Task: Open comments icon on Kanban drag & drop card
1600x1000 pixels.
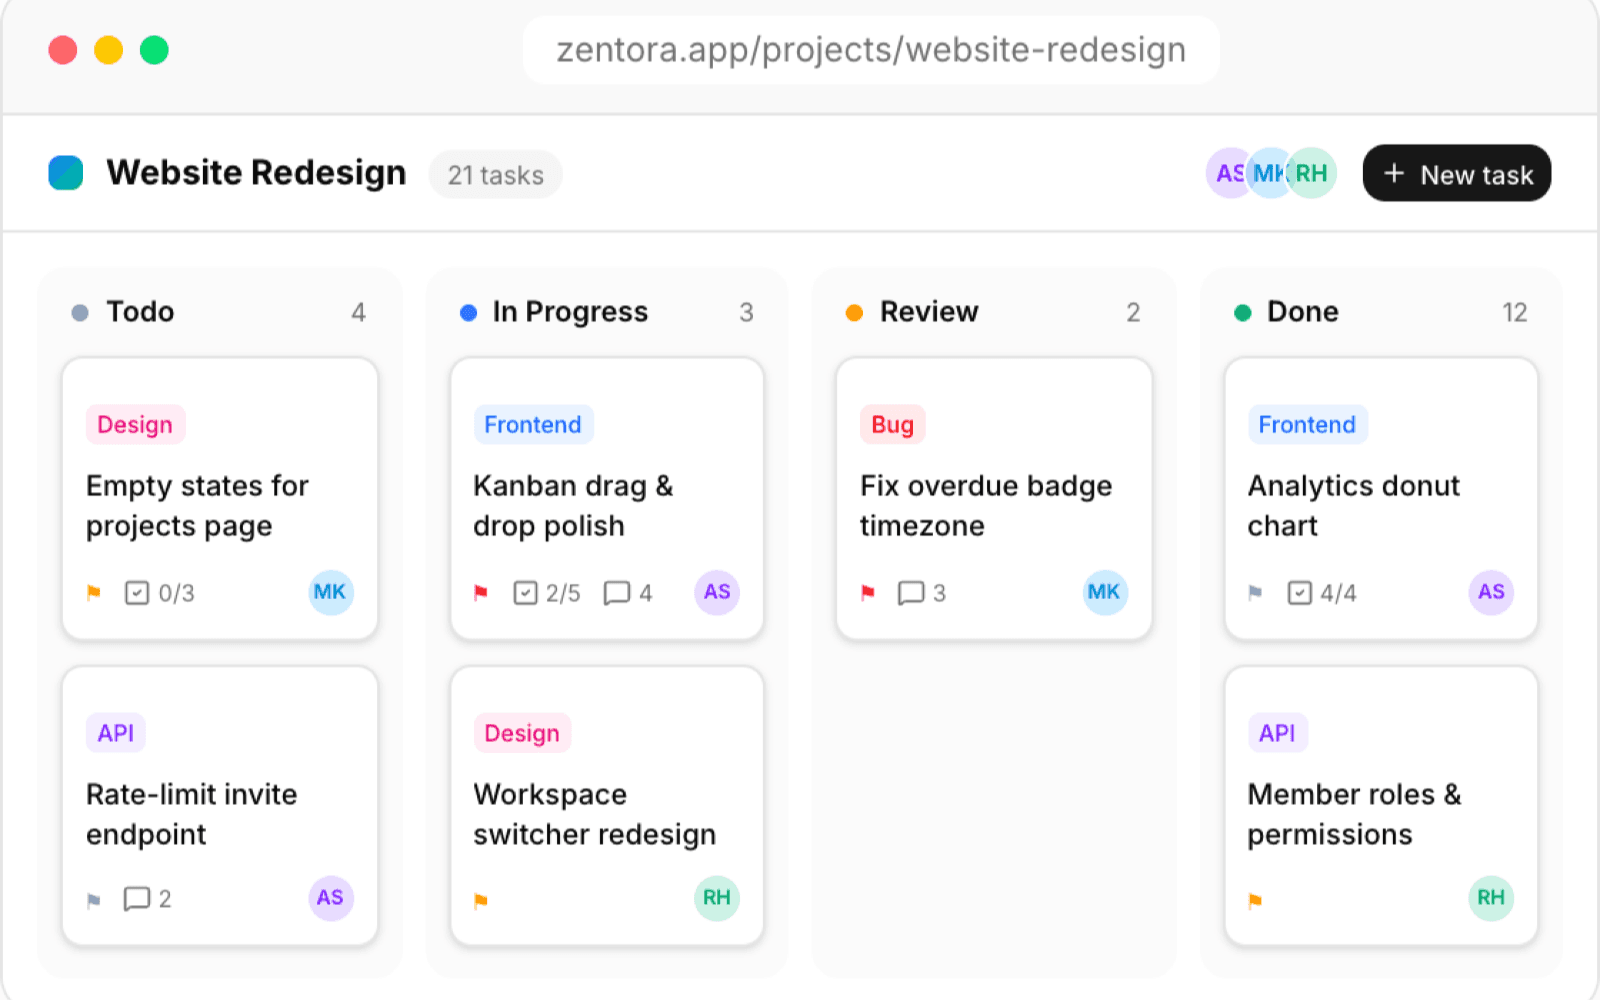Action: tap(617, 593)
